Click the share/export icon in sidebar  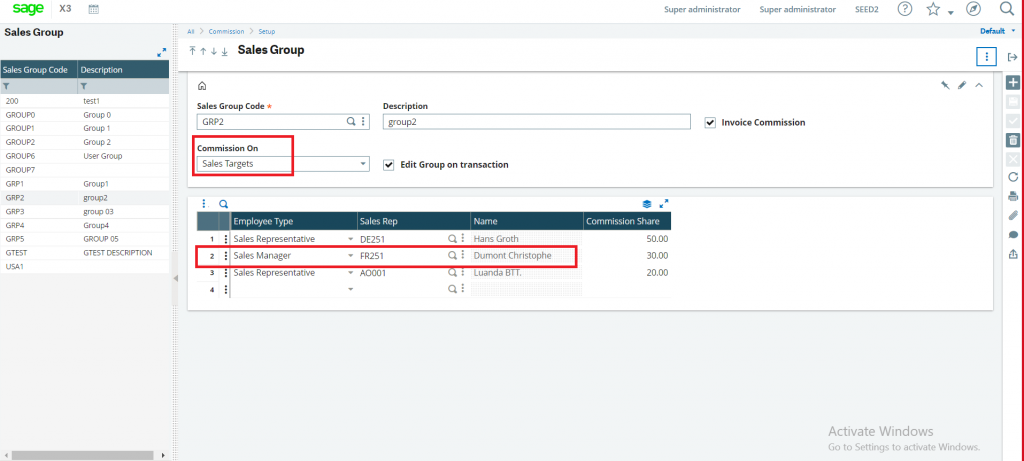[1013, 254]
